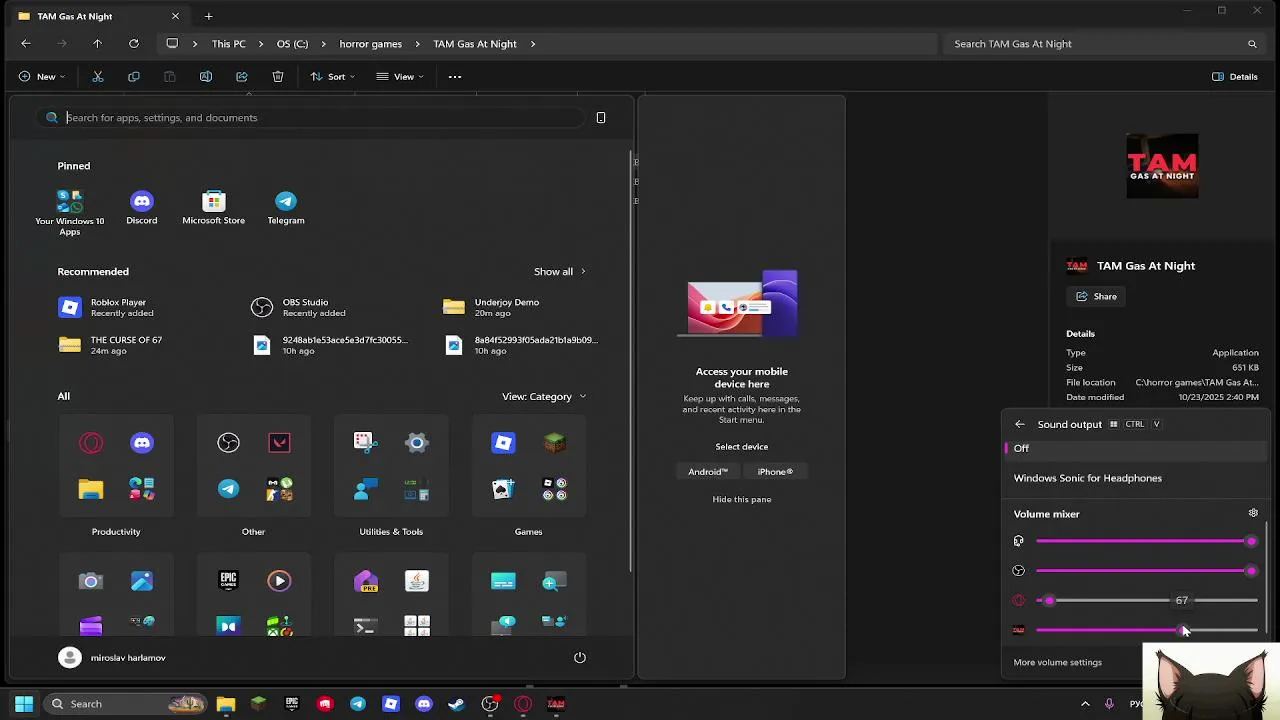This screenshot has width=1280, height=720.
Task: Mute the headphones system volume icon
Action: [x=1018, y=541]
